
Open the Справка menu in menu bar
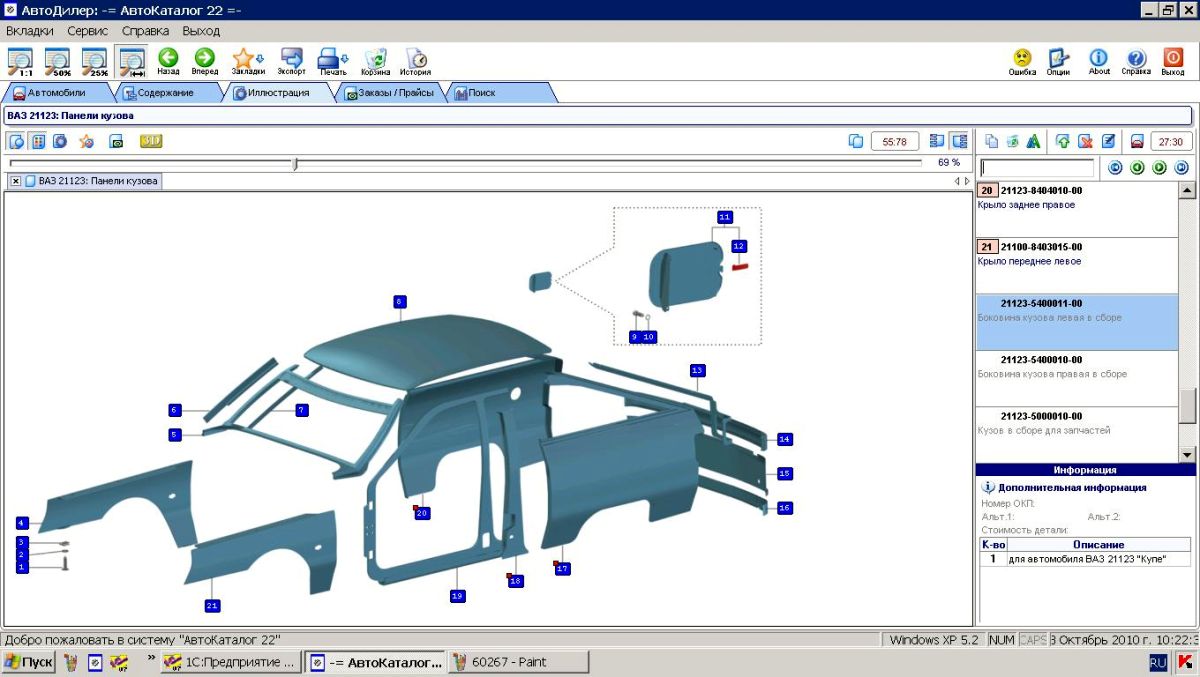146,31
